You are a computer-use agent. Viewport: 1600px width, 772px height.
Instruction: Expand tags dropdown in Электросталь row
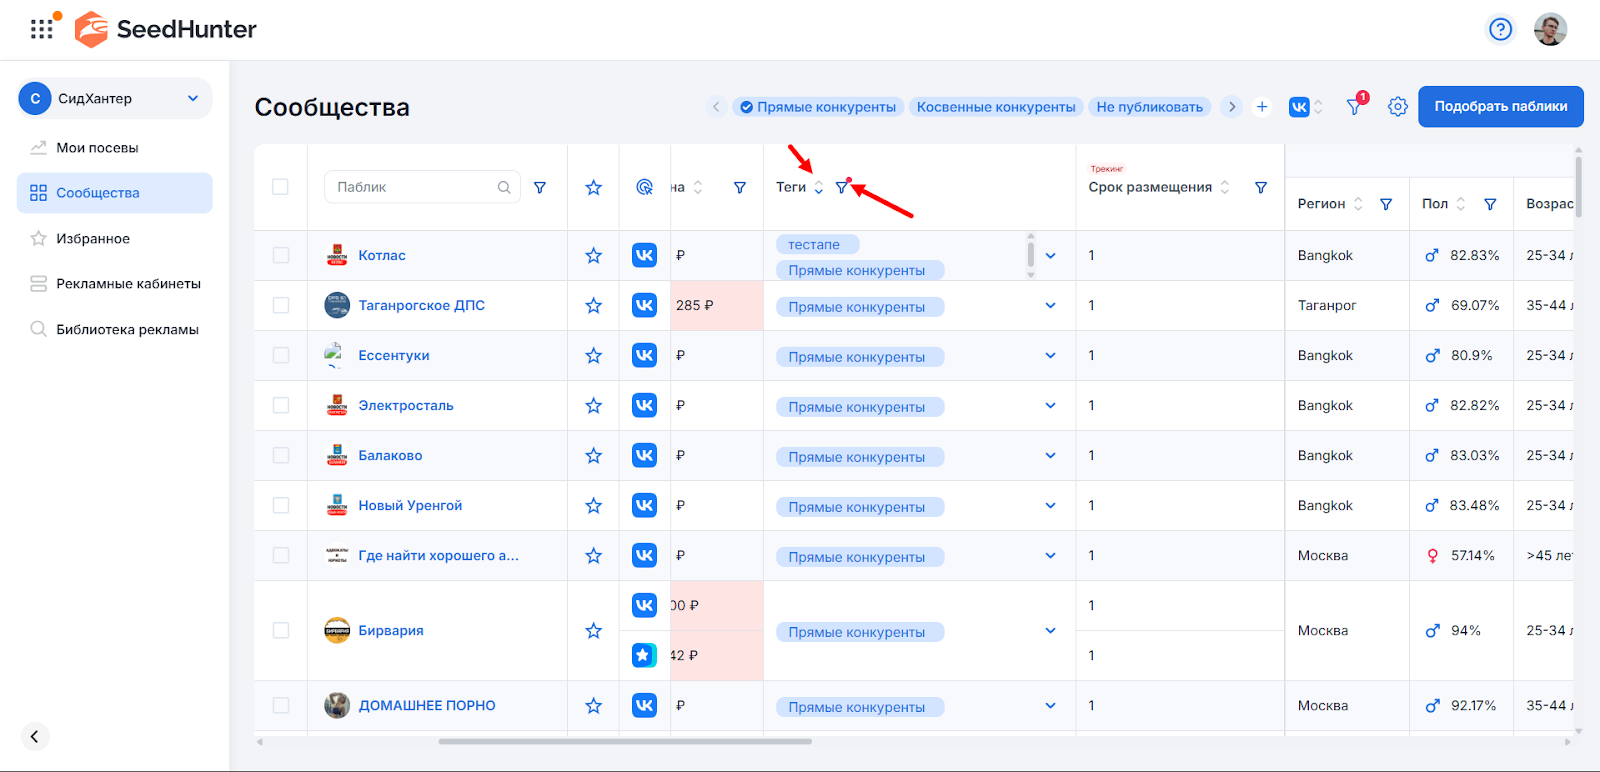click(x=1050, y=406)
